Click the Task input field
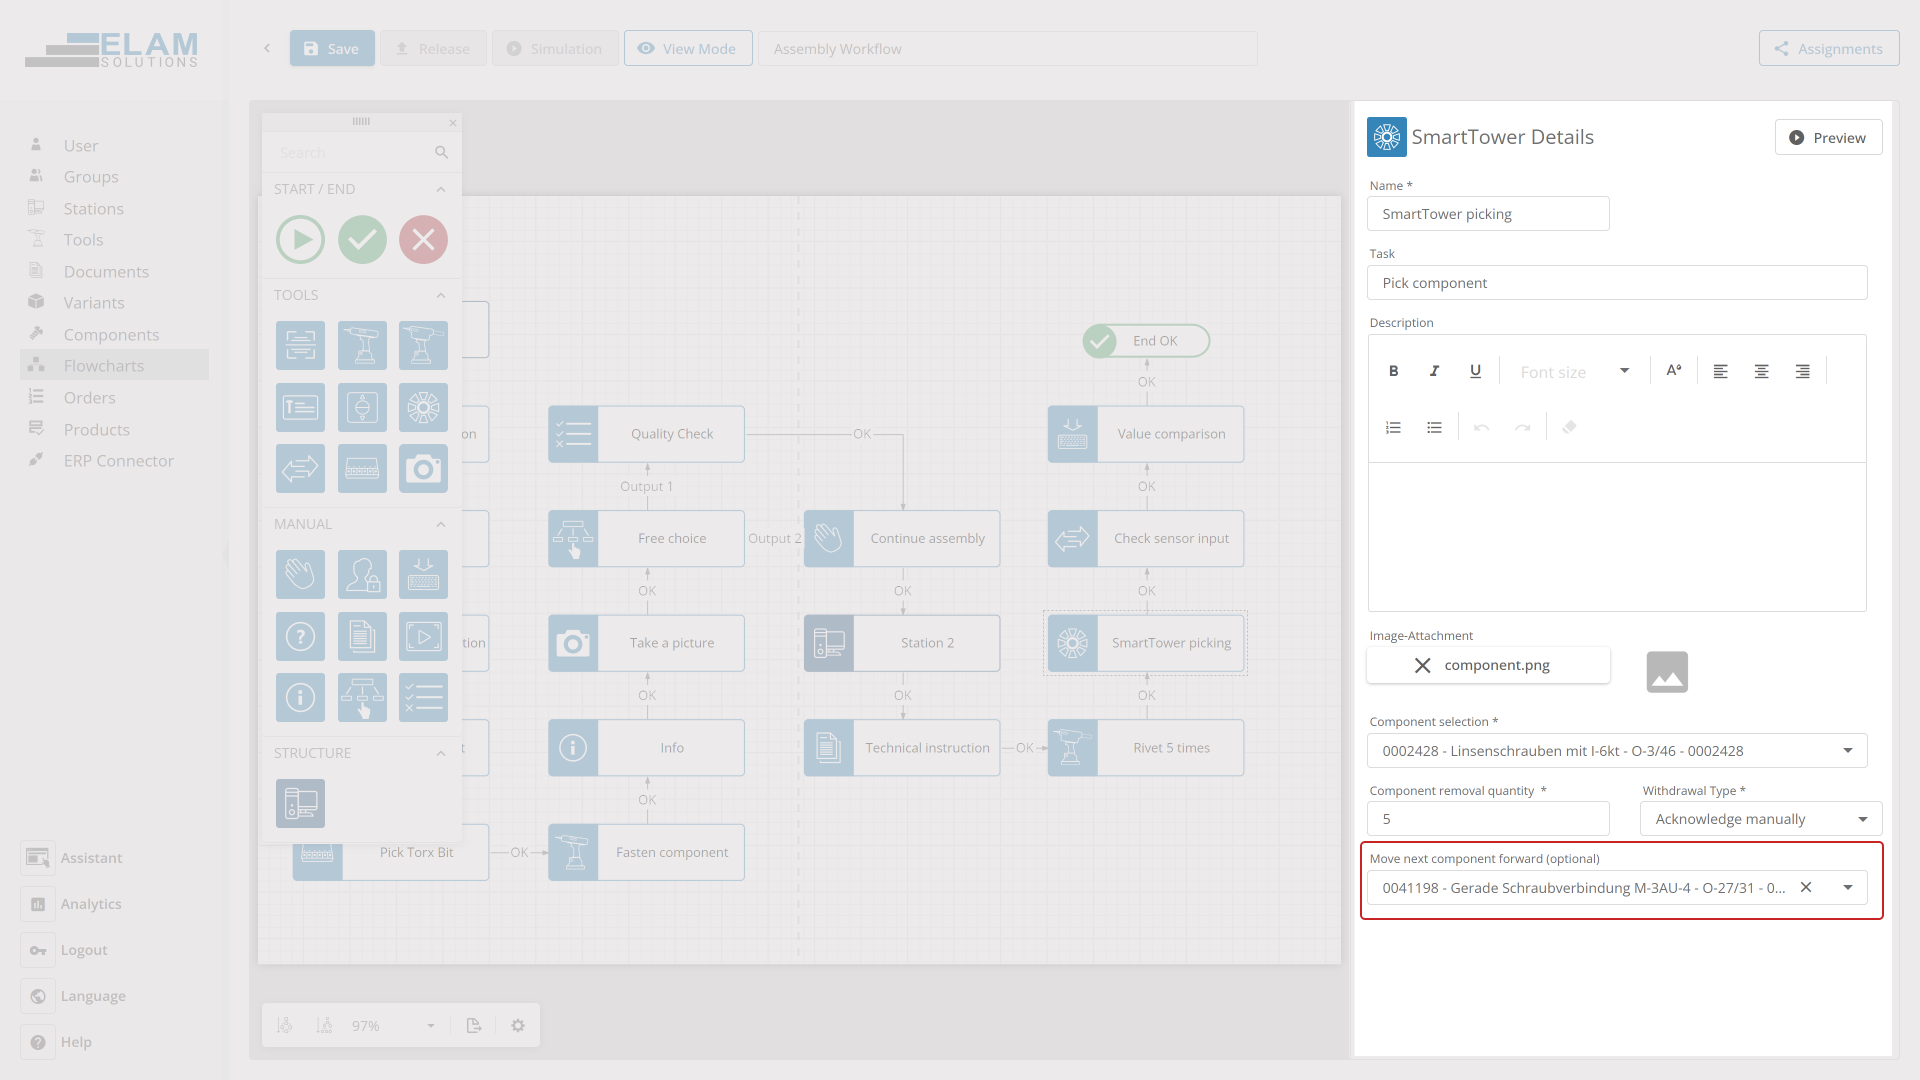The image size is (1920, 1080). [x=1616, y=283]
